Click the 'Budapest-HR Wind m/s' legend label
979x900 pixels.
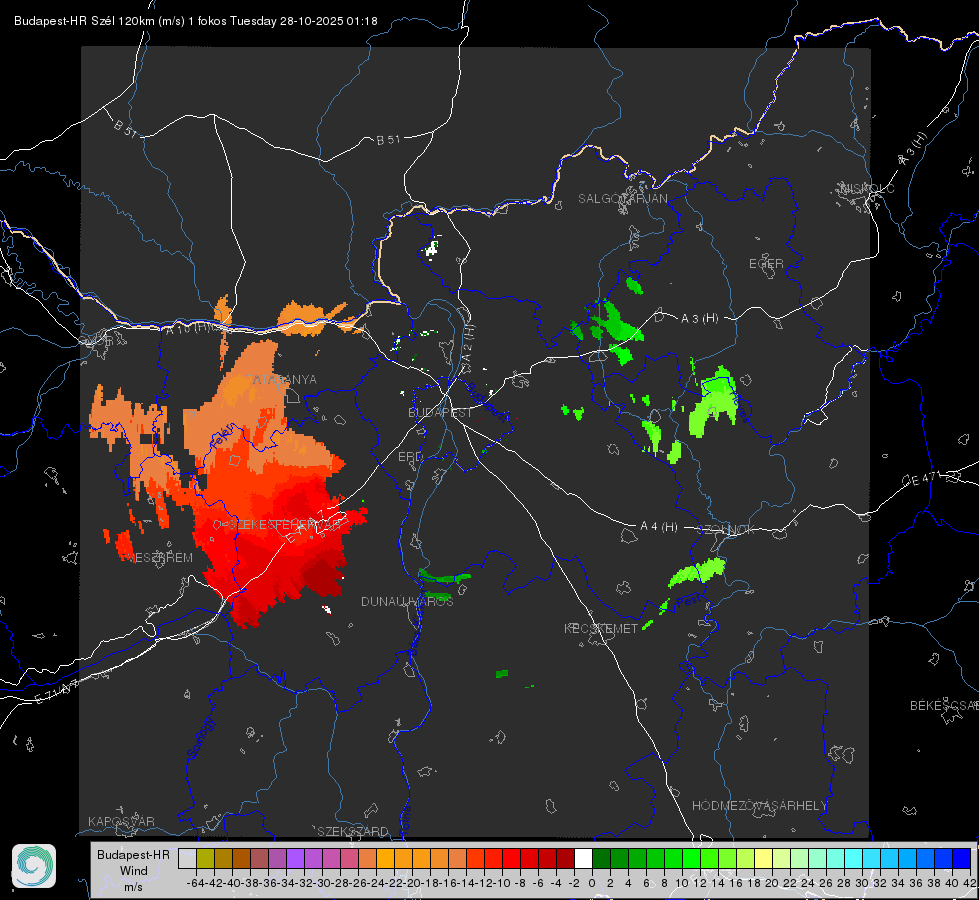134,870
